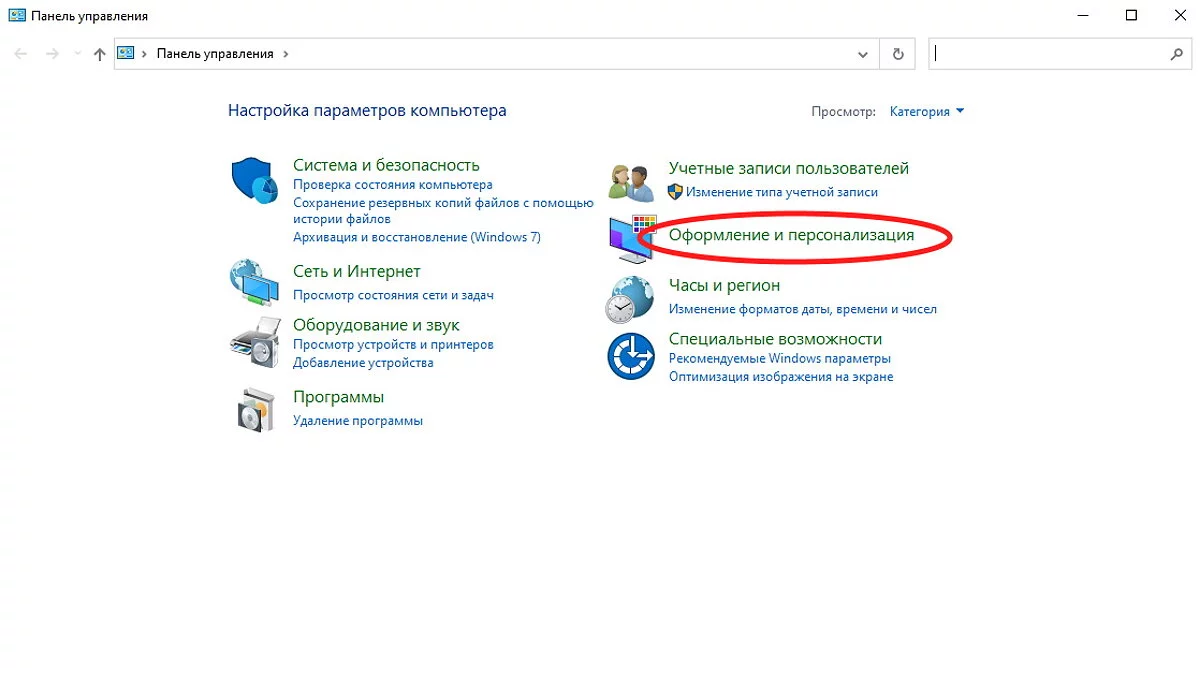Open the Категория view dropdown
Screen dimensions: 1200x675
[x=927, y=111]
